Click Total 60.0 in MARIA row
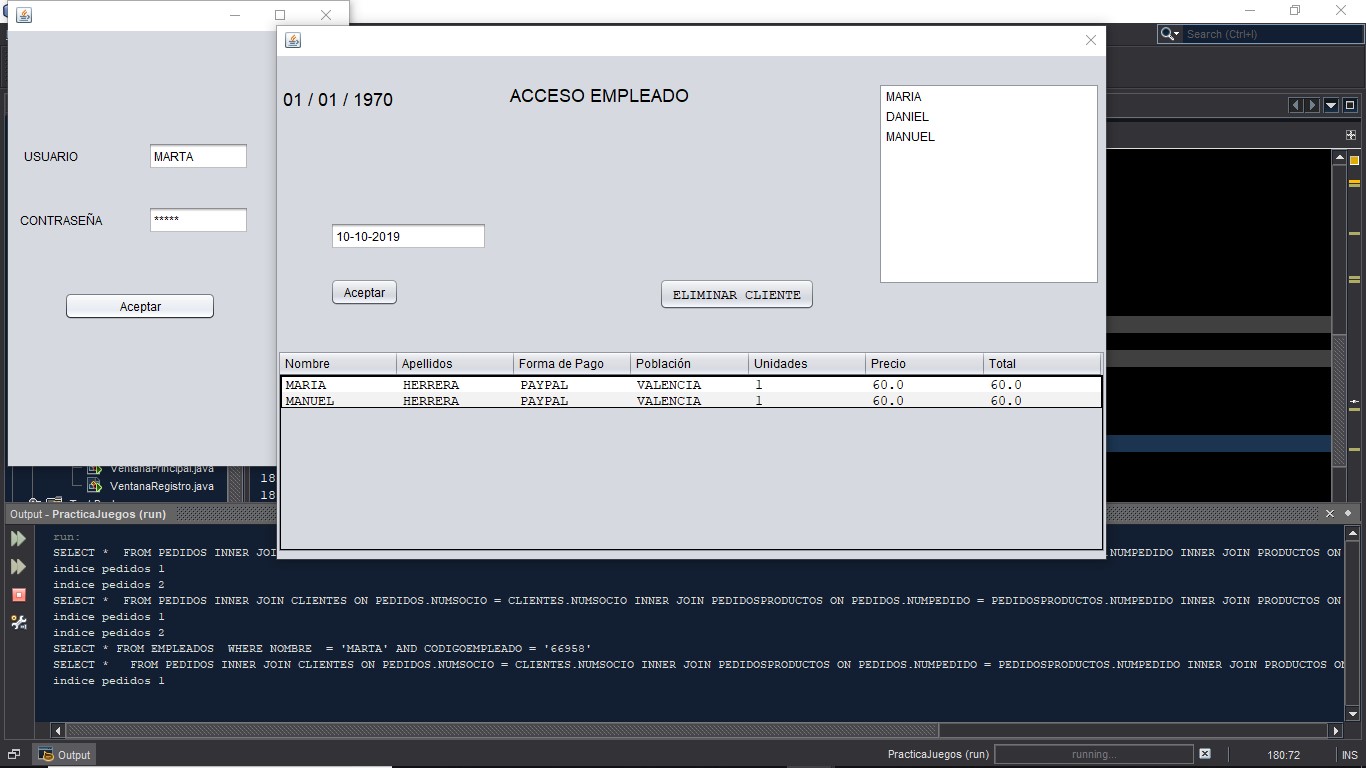Image resolution: width=1366 pixels, height=768 pixels. (x=1044, y=385)
